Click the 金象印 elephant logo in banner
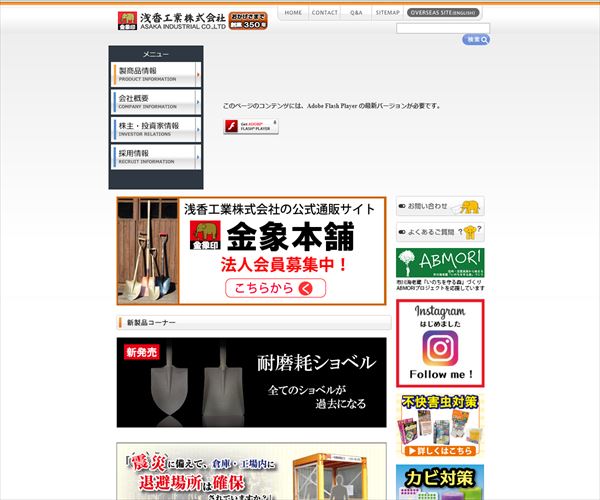The width and height of the screenshot is (600, 500). (x=205, y=235)
